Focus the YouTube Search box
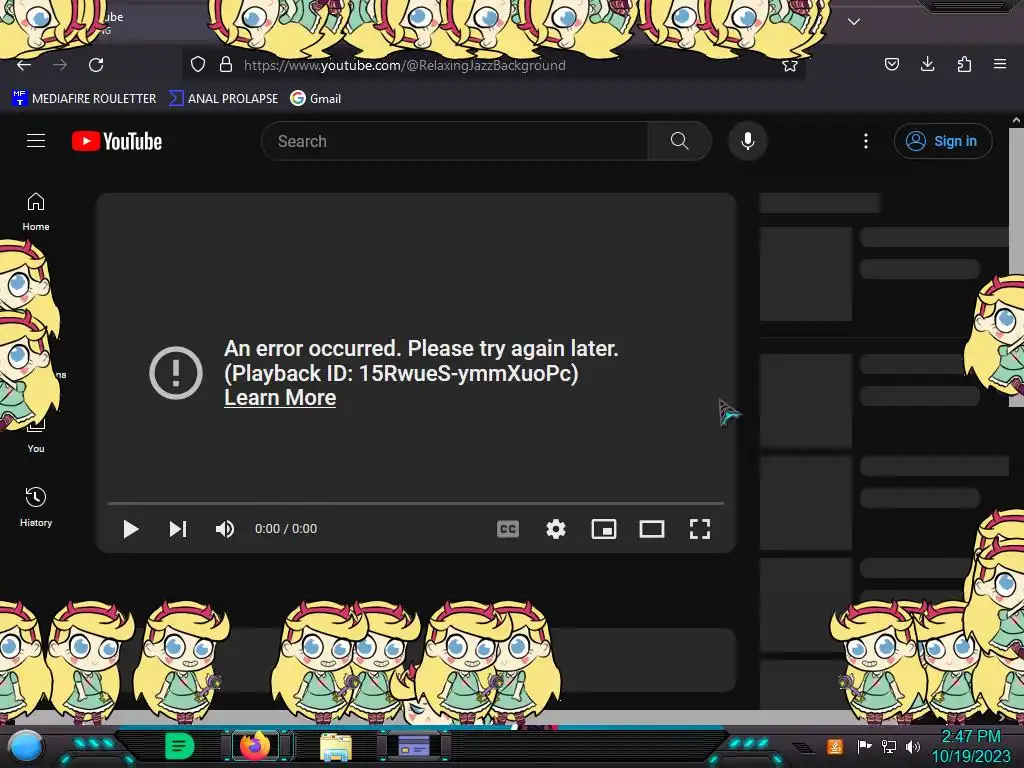Viewport: 1024px width, 768px height. 455,141
